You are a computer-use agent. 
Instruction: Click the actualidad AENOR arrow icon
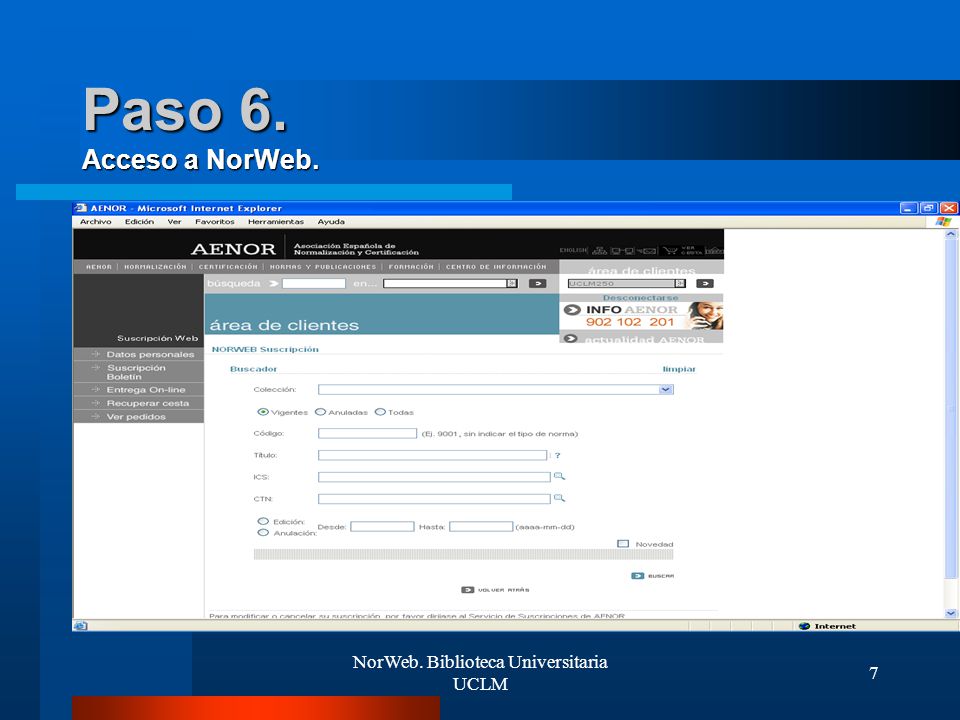tap(570, 338)
